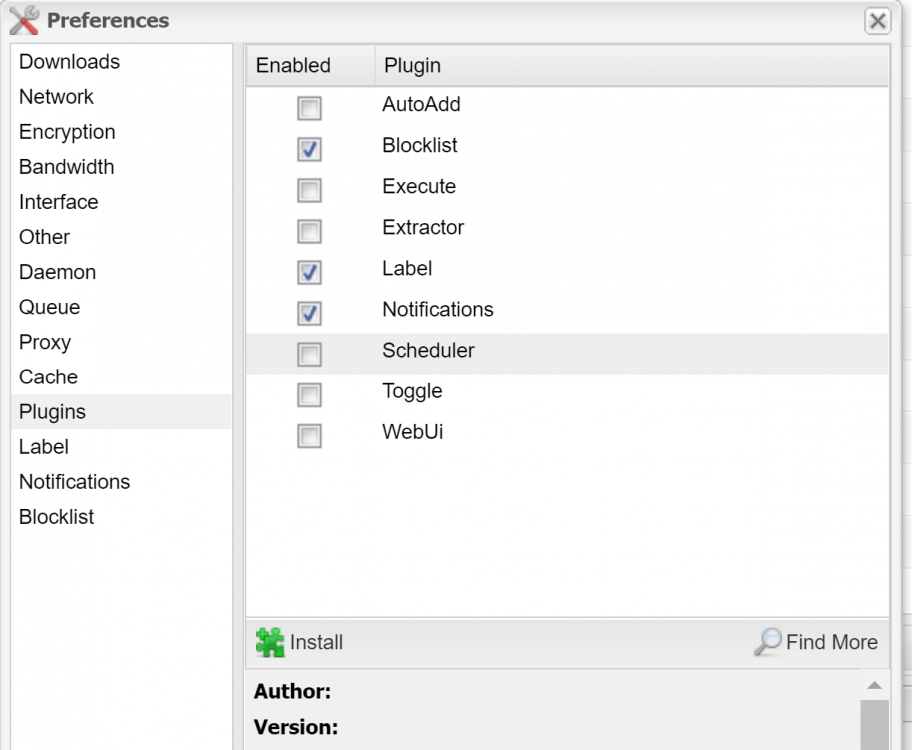Open the Downloads preferences page
The image size is (912, 750).
pyautogui.click(x=121, y=62)
